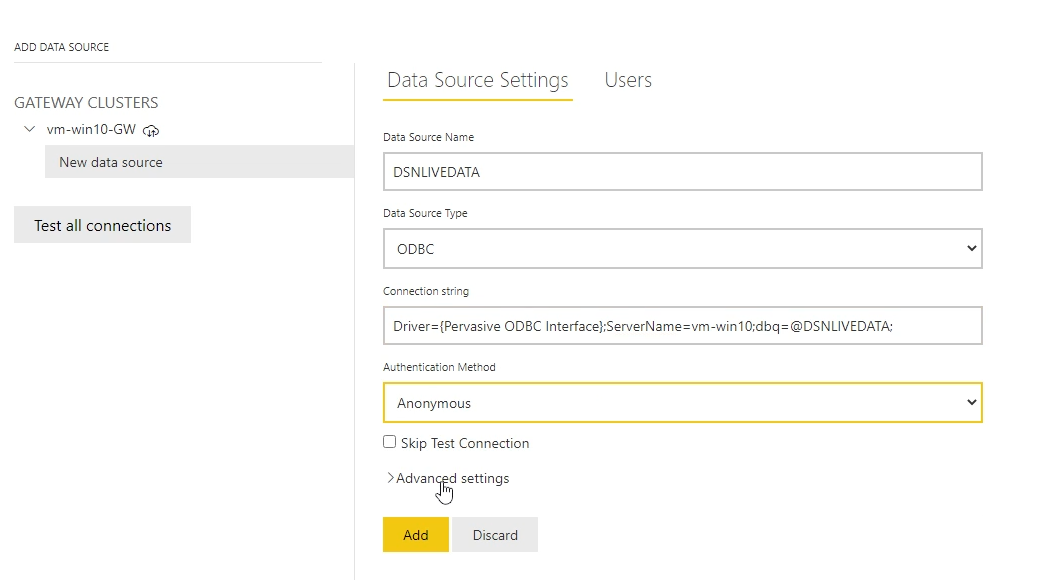Open the Data Source Type ODBC dropdown
This screenshot has height=580, width=1046.
tap(682, 249)
